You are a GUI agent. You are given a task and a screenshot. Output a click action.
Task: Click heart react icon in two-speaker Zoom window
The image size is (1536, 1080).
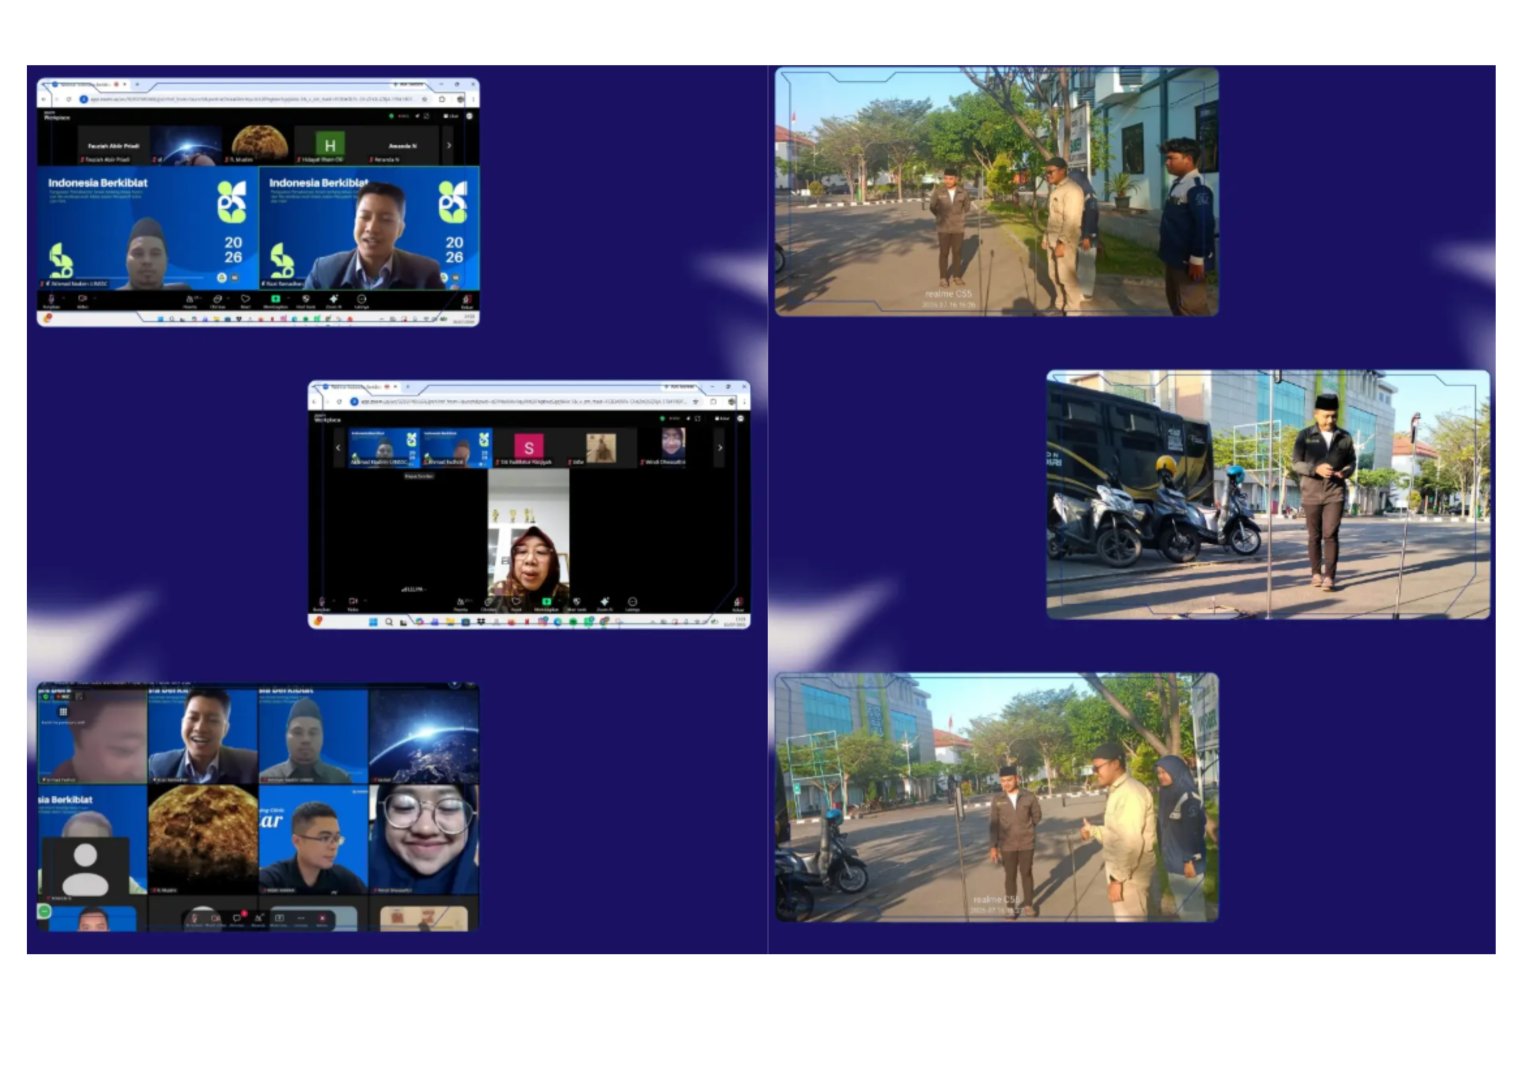click(245, 299)
